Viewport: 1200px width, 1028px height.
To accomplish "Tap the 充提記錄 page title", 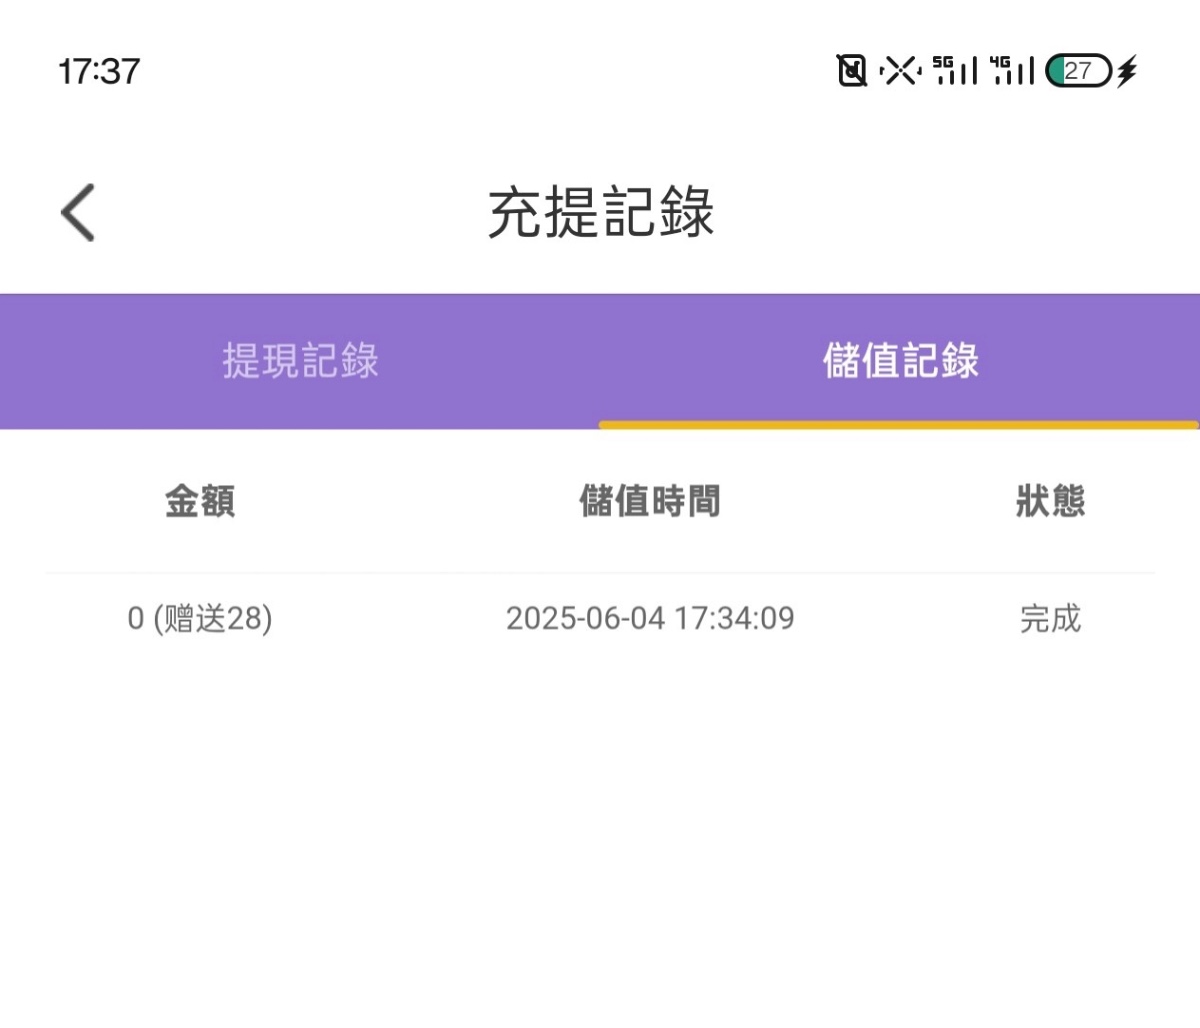I will [600, 212].
